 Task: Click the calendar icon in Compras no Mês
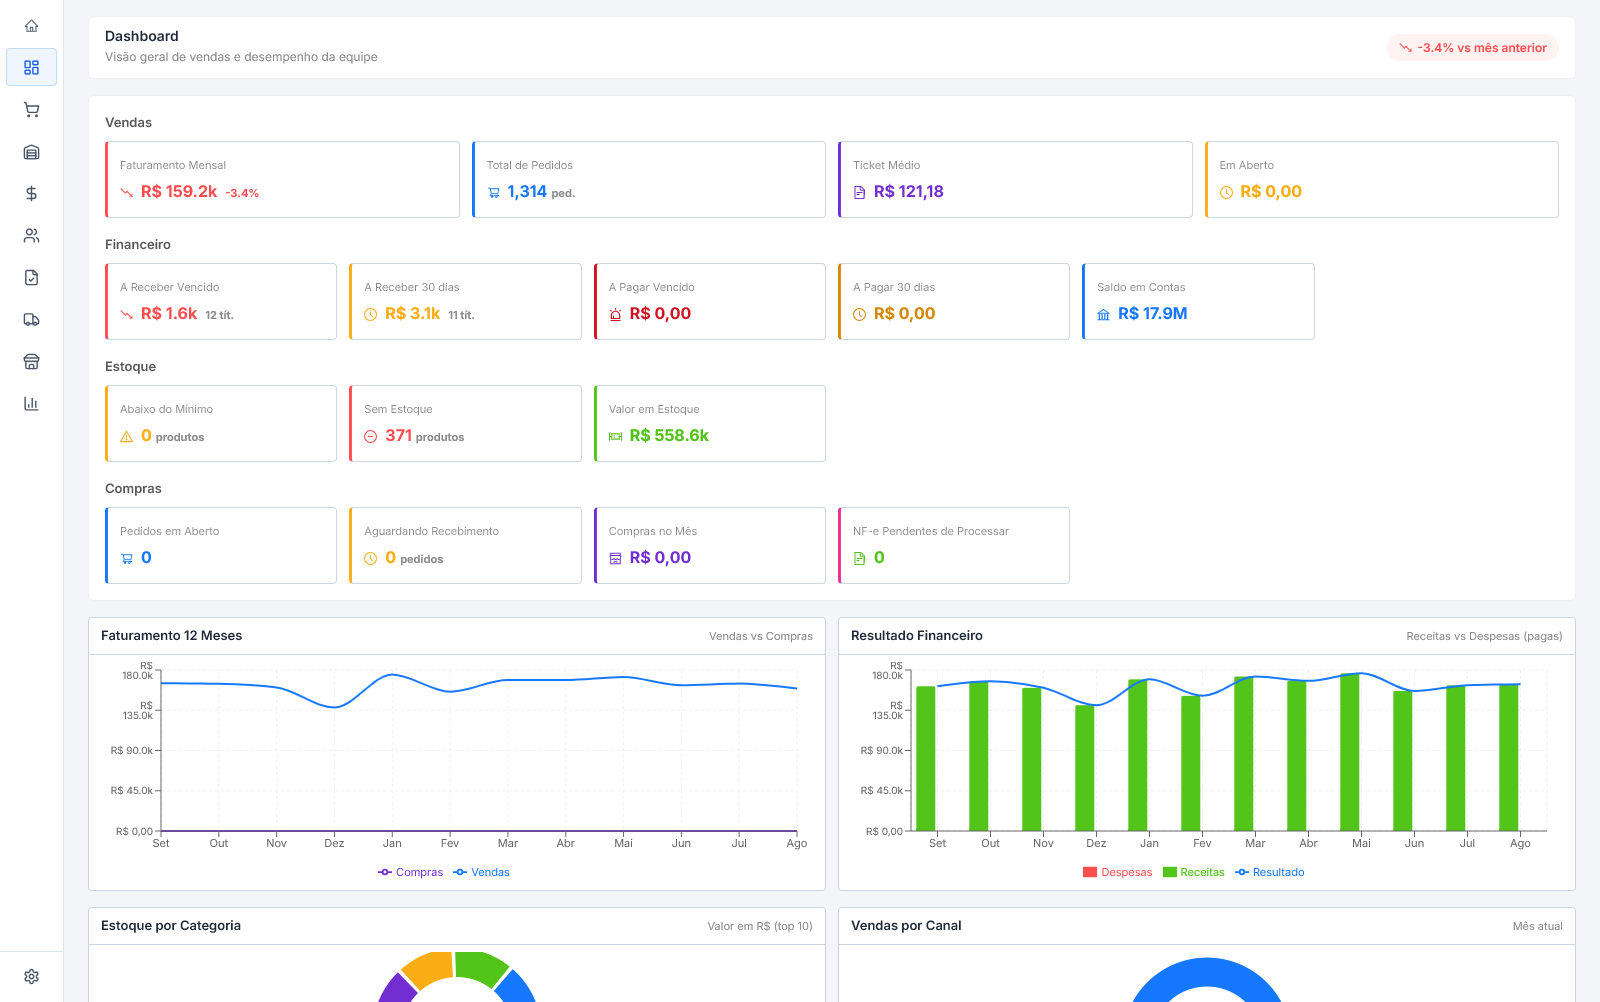click(615, 559)
